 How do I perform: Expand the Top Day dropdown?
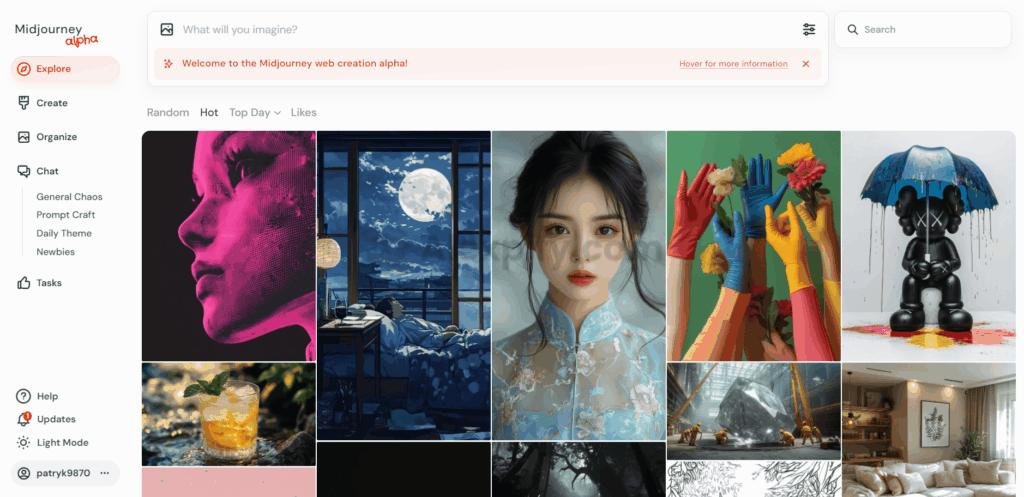(255, 113)
